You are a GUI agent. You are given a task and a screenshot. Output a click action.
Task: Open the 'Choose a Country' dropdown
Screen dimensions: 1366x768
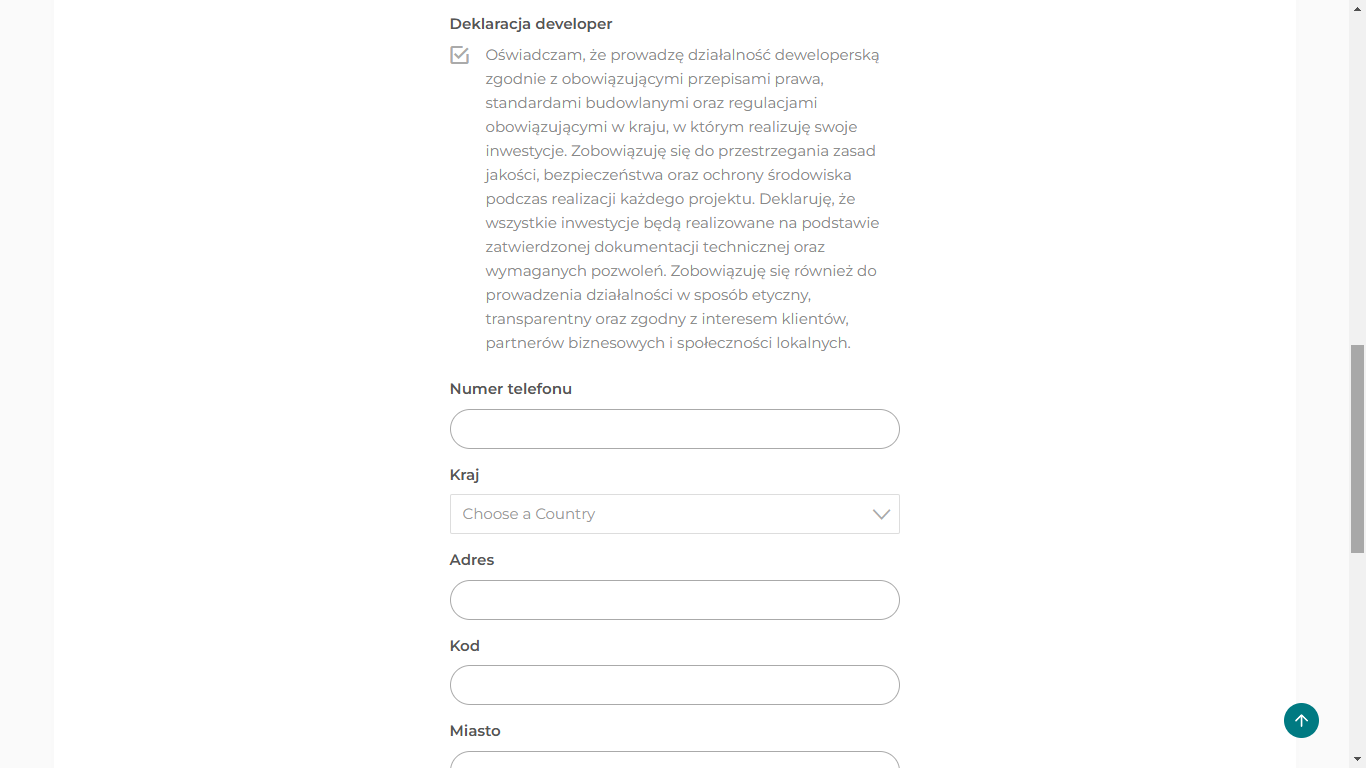coord(675,514)
